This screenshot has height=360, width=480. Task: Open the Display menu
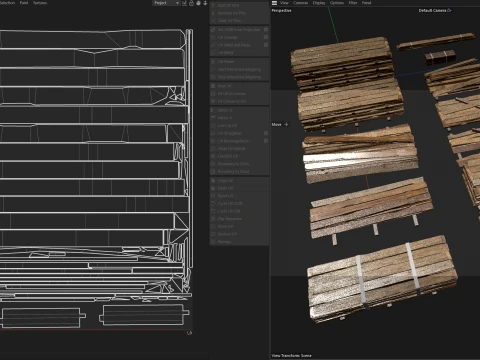[319, 3]
